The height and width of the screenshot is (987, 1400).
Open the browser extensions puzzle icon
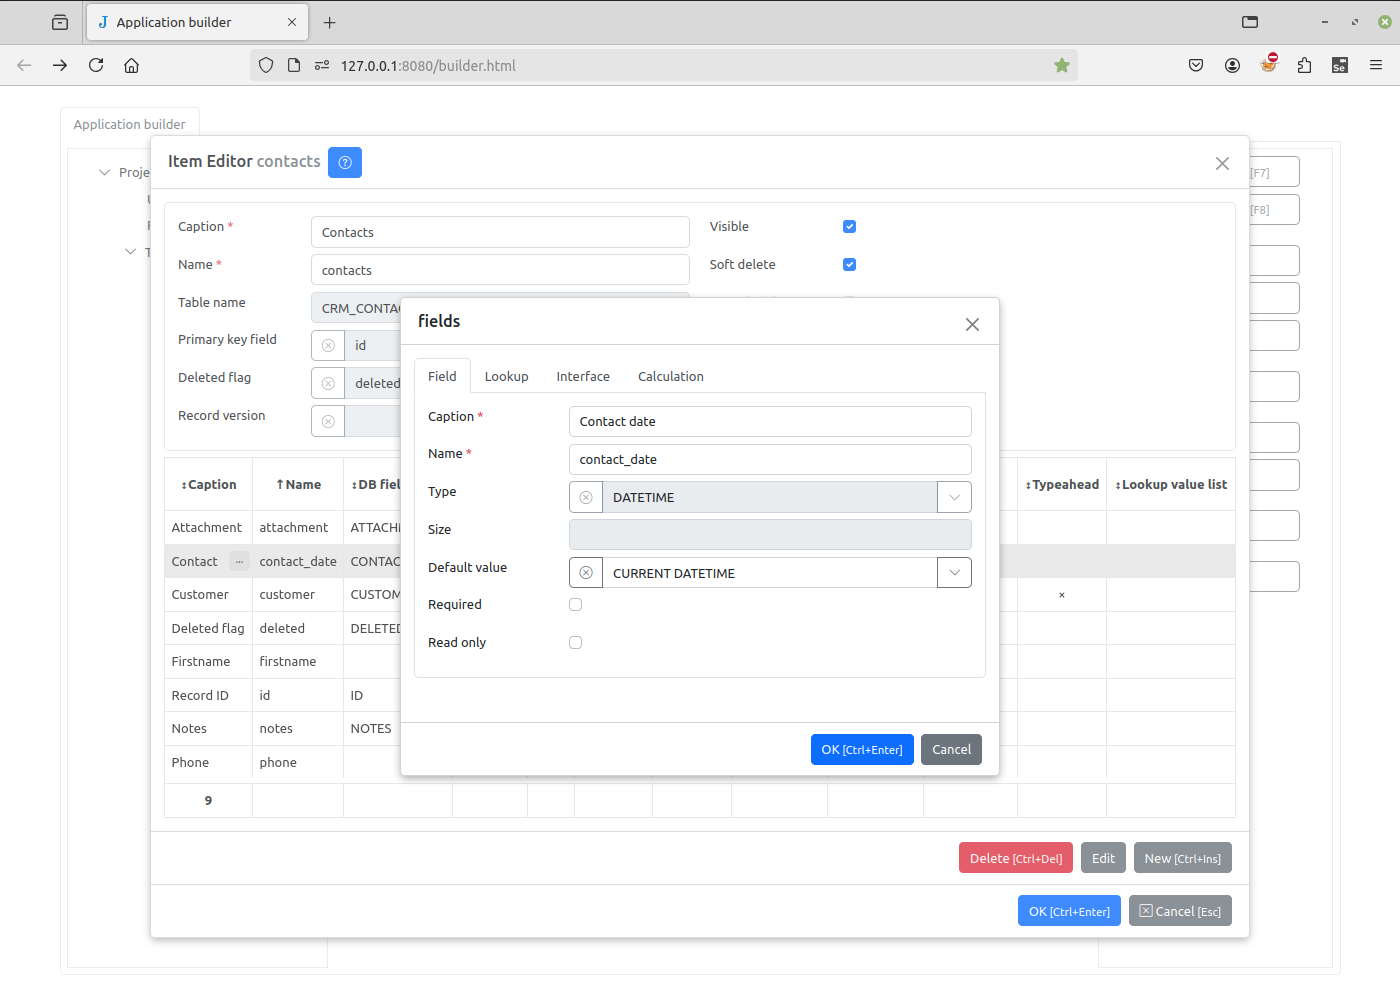pos(1304,65)
